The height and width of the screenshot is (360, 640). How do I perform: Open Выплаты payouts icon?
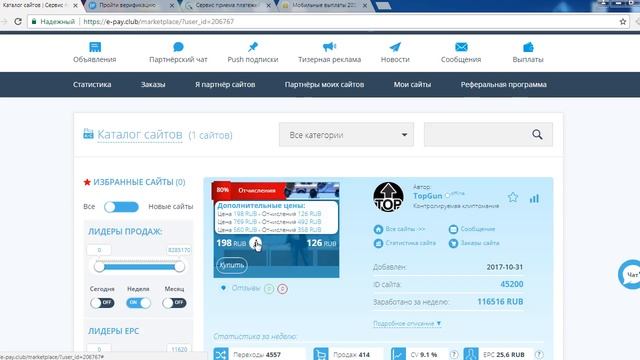pyautogui.click(x=528, y=47)
